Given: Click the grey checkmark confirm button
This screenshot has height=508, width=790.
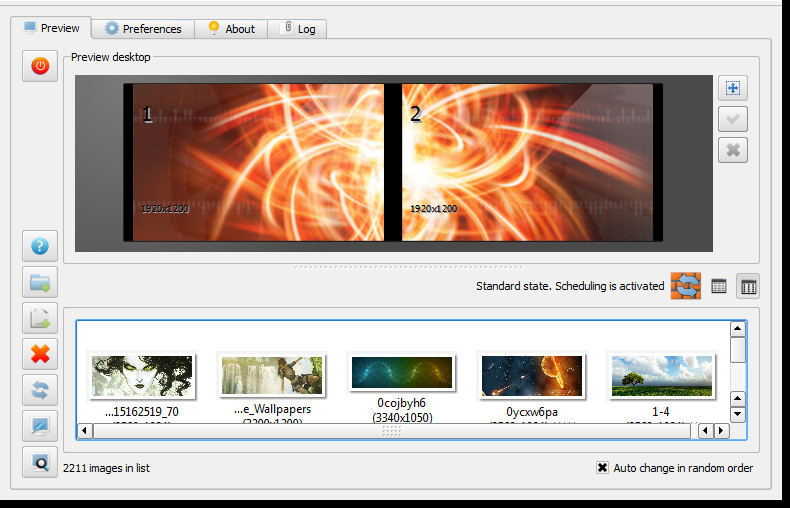Looking at the screenshot, I should click(733, 119).
